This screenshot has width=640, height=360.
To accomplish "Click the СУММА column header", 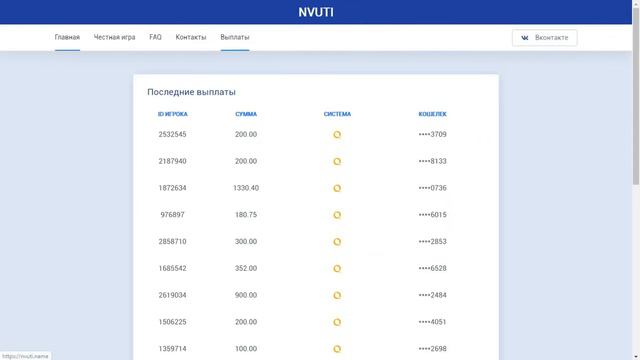I will (246, 114).
